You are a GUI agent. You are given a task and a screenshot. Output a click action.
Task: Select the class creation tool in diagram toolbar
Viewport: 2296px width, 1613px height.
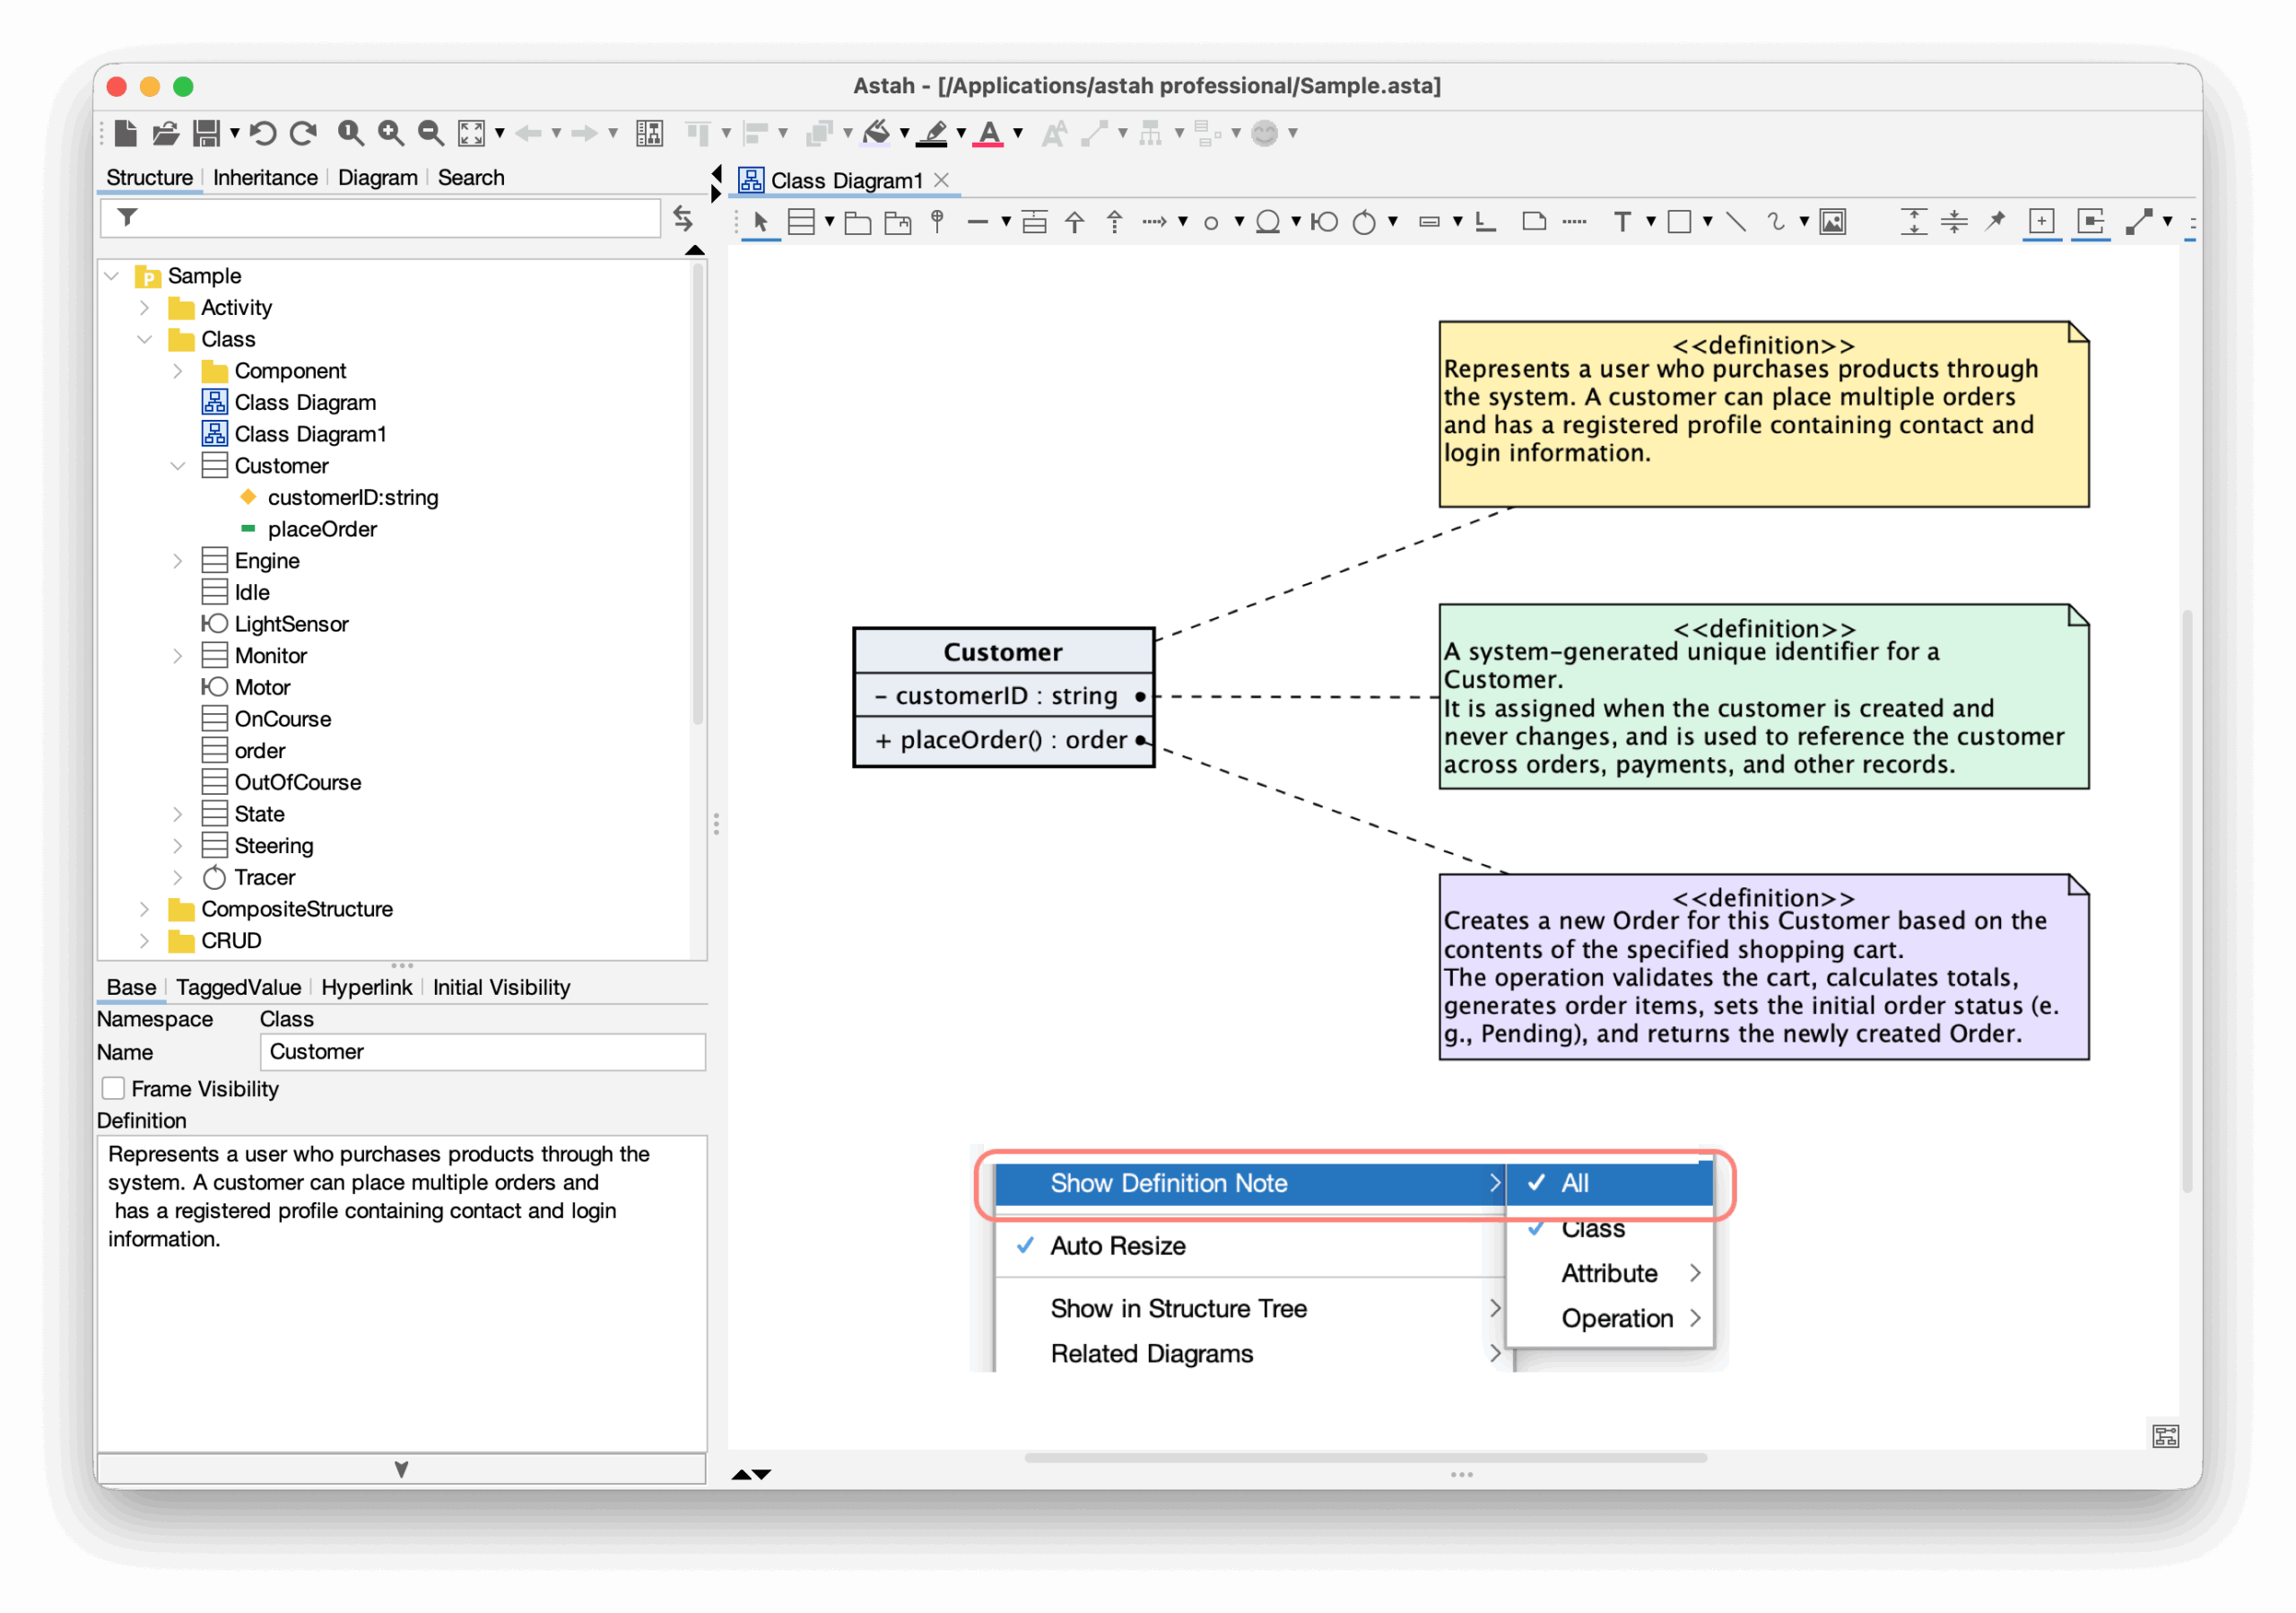800,221
